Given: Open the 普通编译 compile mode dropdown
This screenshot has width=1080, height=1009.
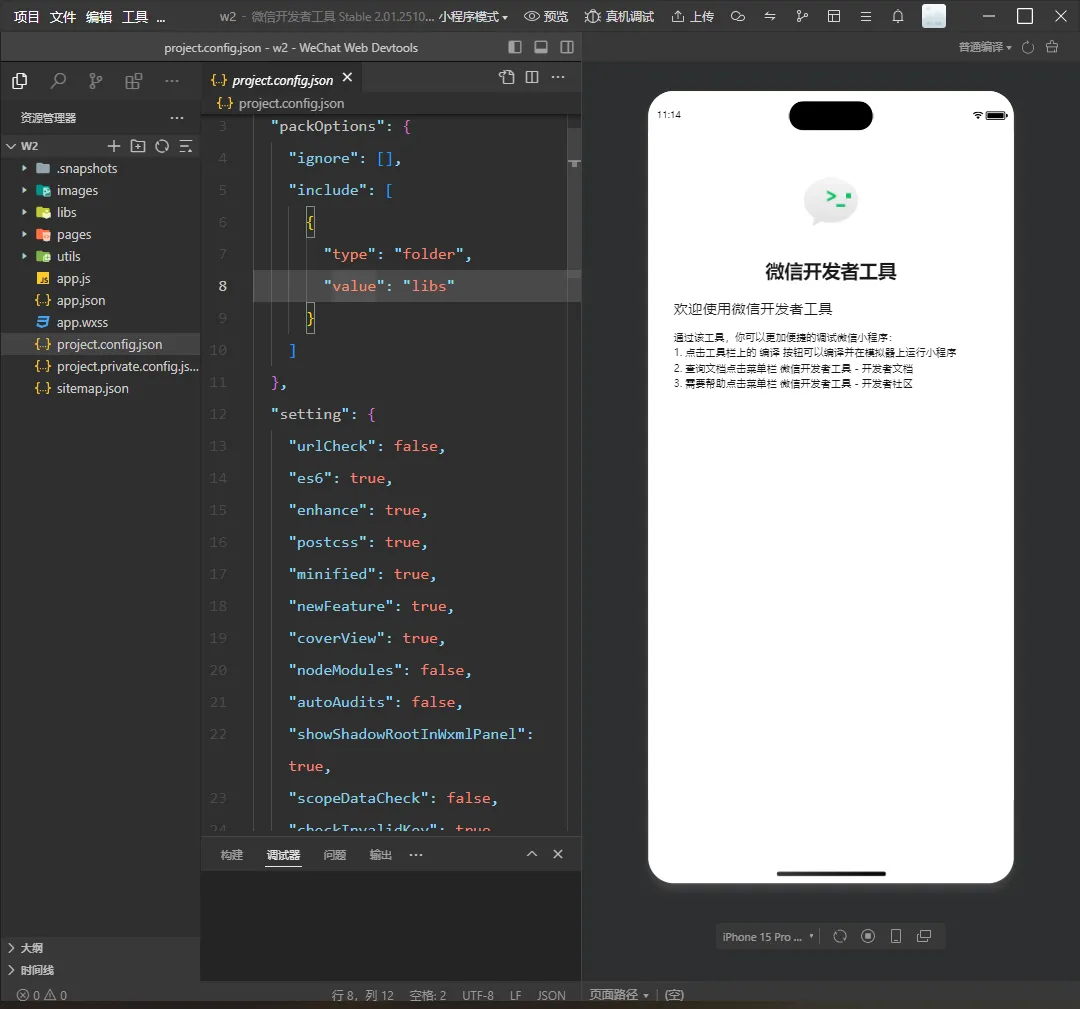Looking at the screenshot, I should [985, 47].
